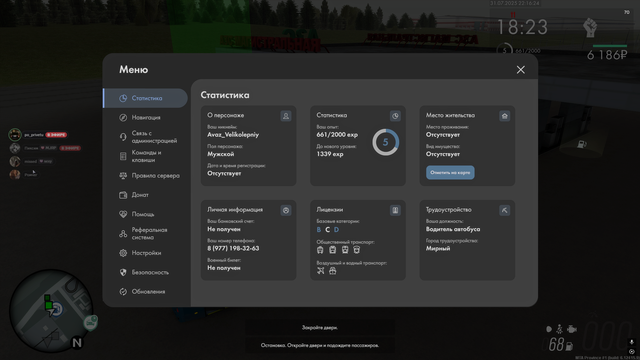The image size is (640, 360).
Task: Click the water transport license icon
Action: coord(333,271)
